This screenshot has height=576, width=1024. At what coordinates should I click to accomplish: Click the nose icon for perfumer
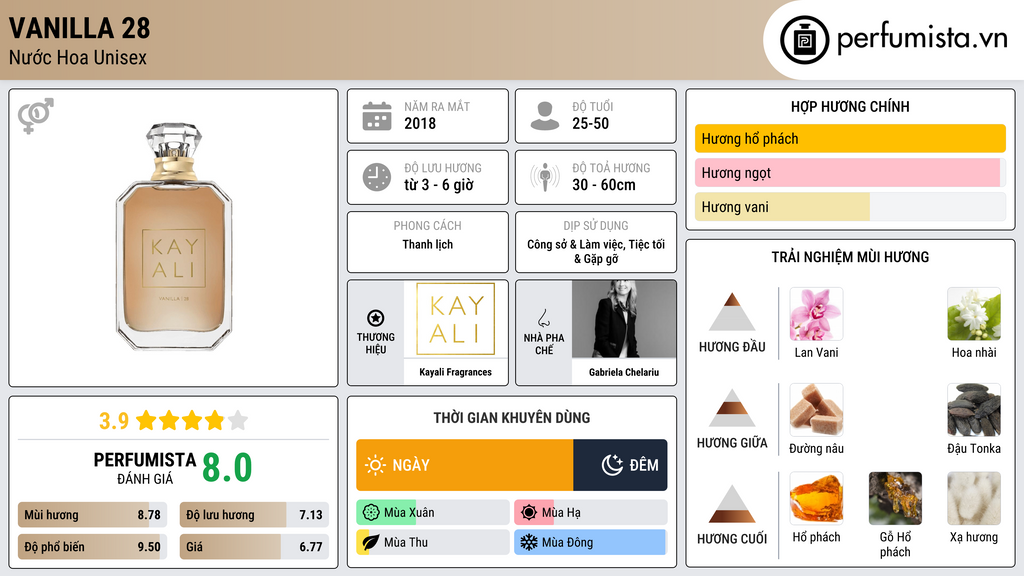pos(544,319)
